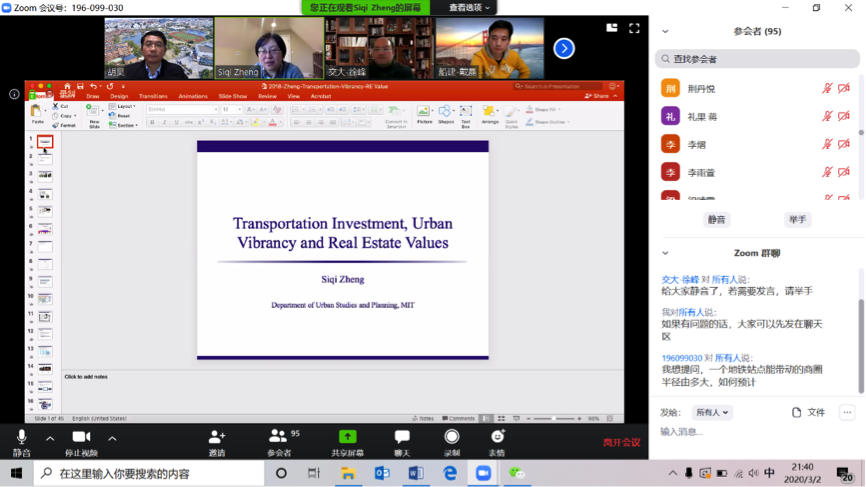Click the Share Screen icon
The height and width of the screenshot is (487, 866).
pyautogui.click(x=347, y=438)
